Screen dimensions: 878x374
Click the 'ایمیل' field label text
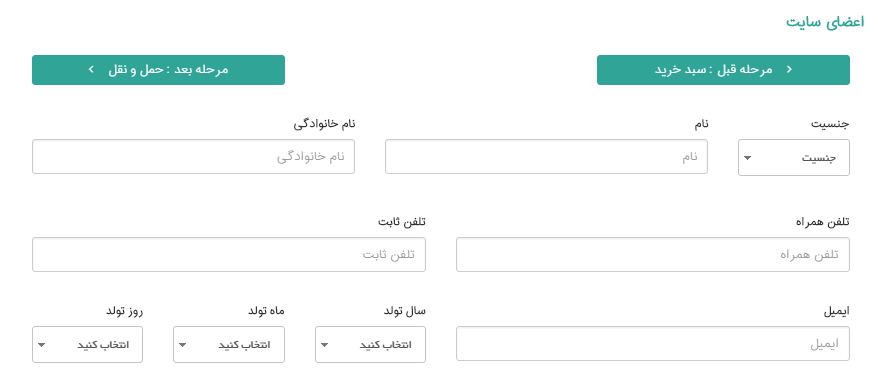(x=837, y=311)
